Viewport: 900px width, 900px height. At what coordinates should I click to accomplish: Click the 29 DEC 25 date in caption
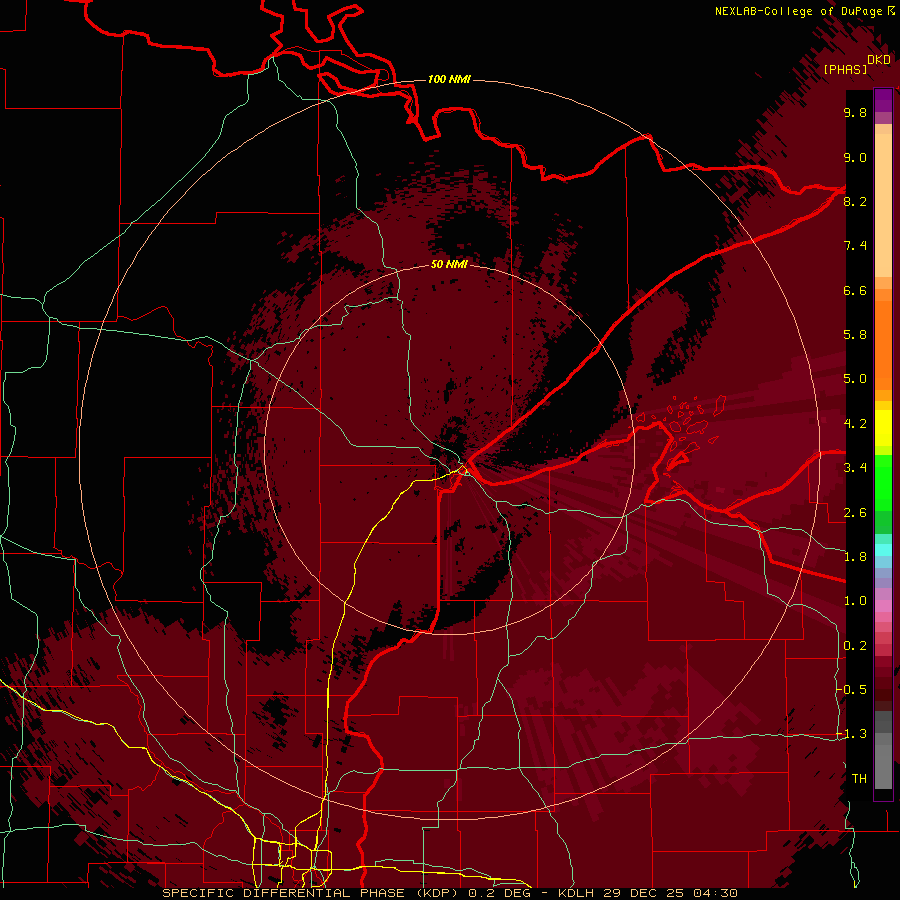coord(643,893)
